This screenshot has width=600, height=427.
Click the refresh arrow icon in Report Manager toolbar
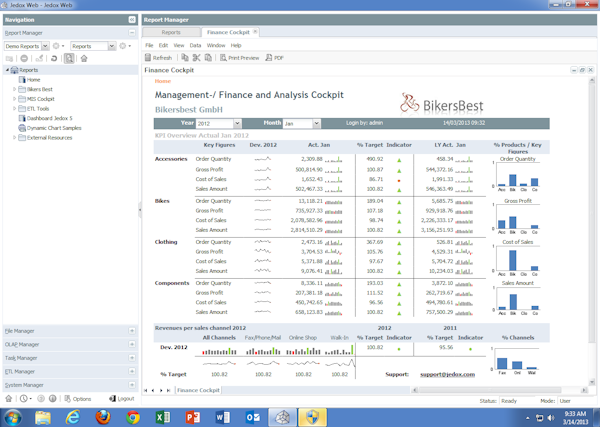pos(54,59)
